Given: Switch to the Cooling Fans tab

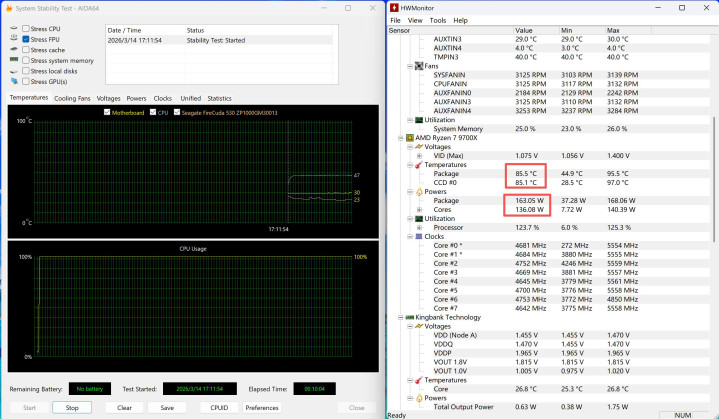Looking at the screenshot, I should coord(72,98).
